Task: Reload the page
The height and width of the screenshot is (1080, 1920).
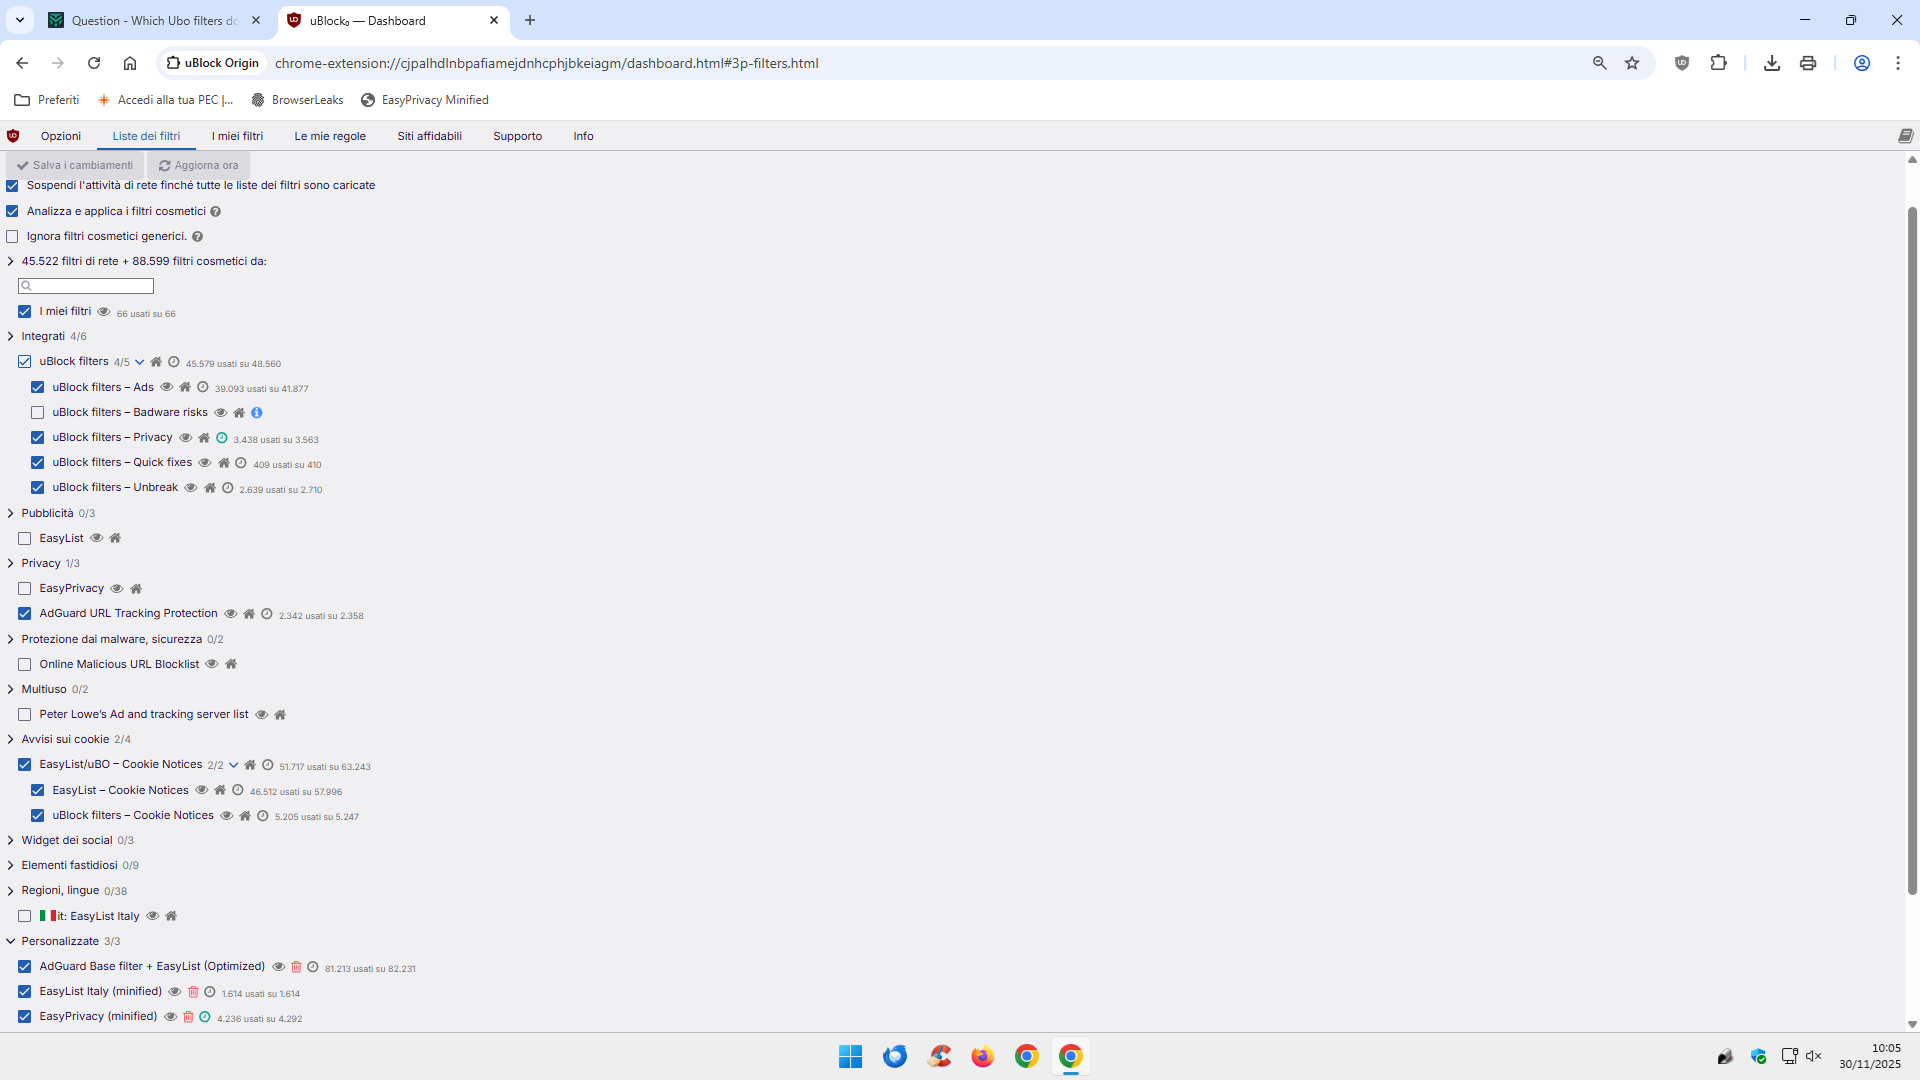Action: pos(94,63)
